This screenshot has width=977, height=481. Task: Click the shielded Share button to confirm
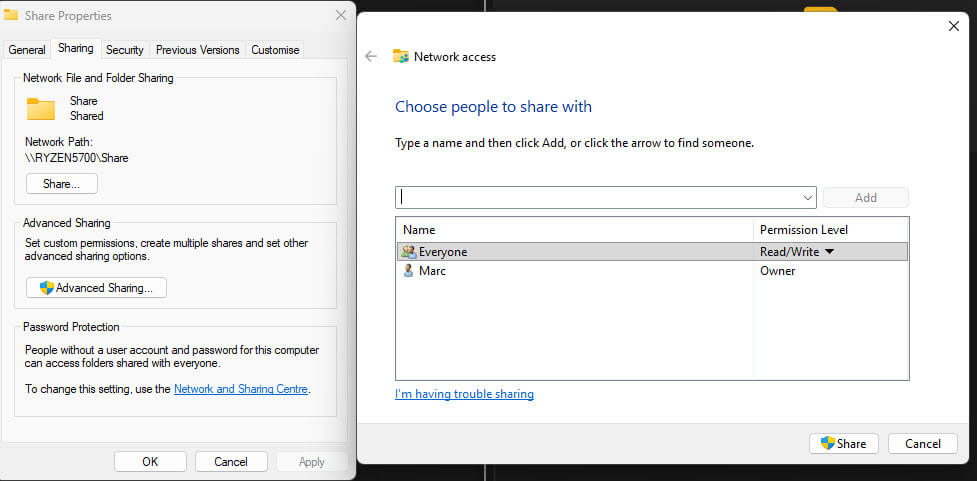843,443
